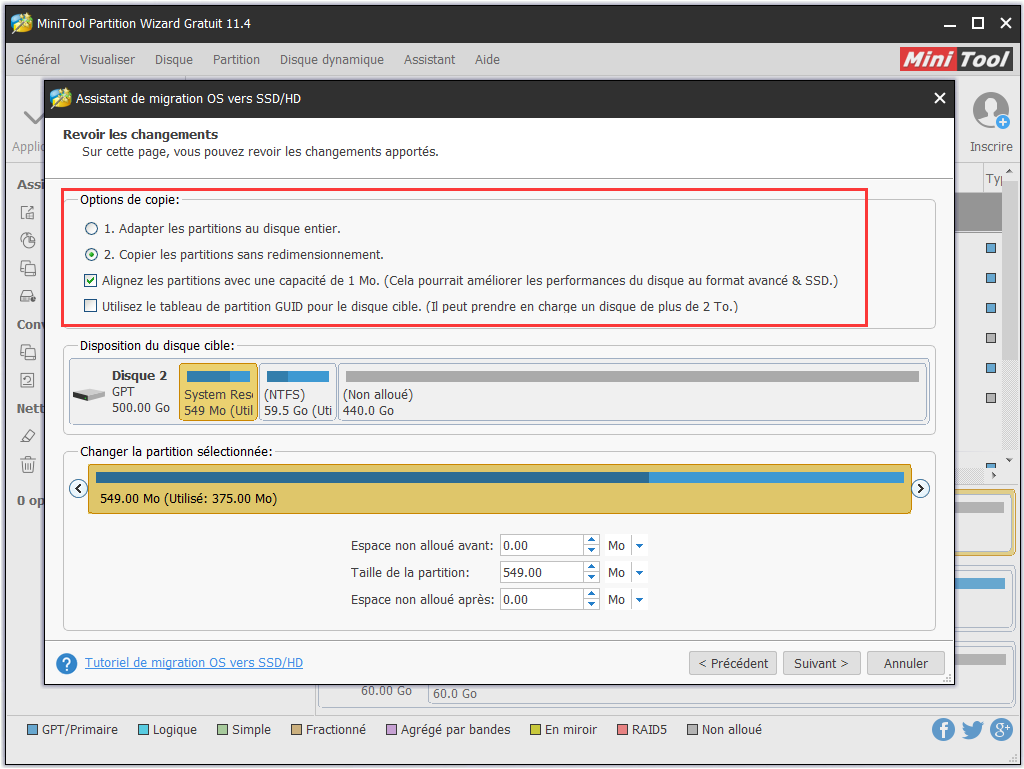Click the first icon under Convert section
Screen dimensions: 1024x769
click(27, 353)
